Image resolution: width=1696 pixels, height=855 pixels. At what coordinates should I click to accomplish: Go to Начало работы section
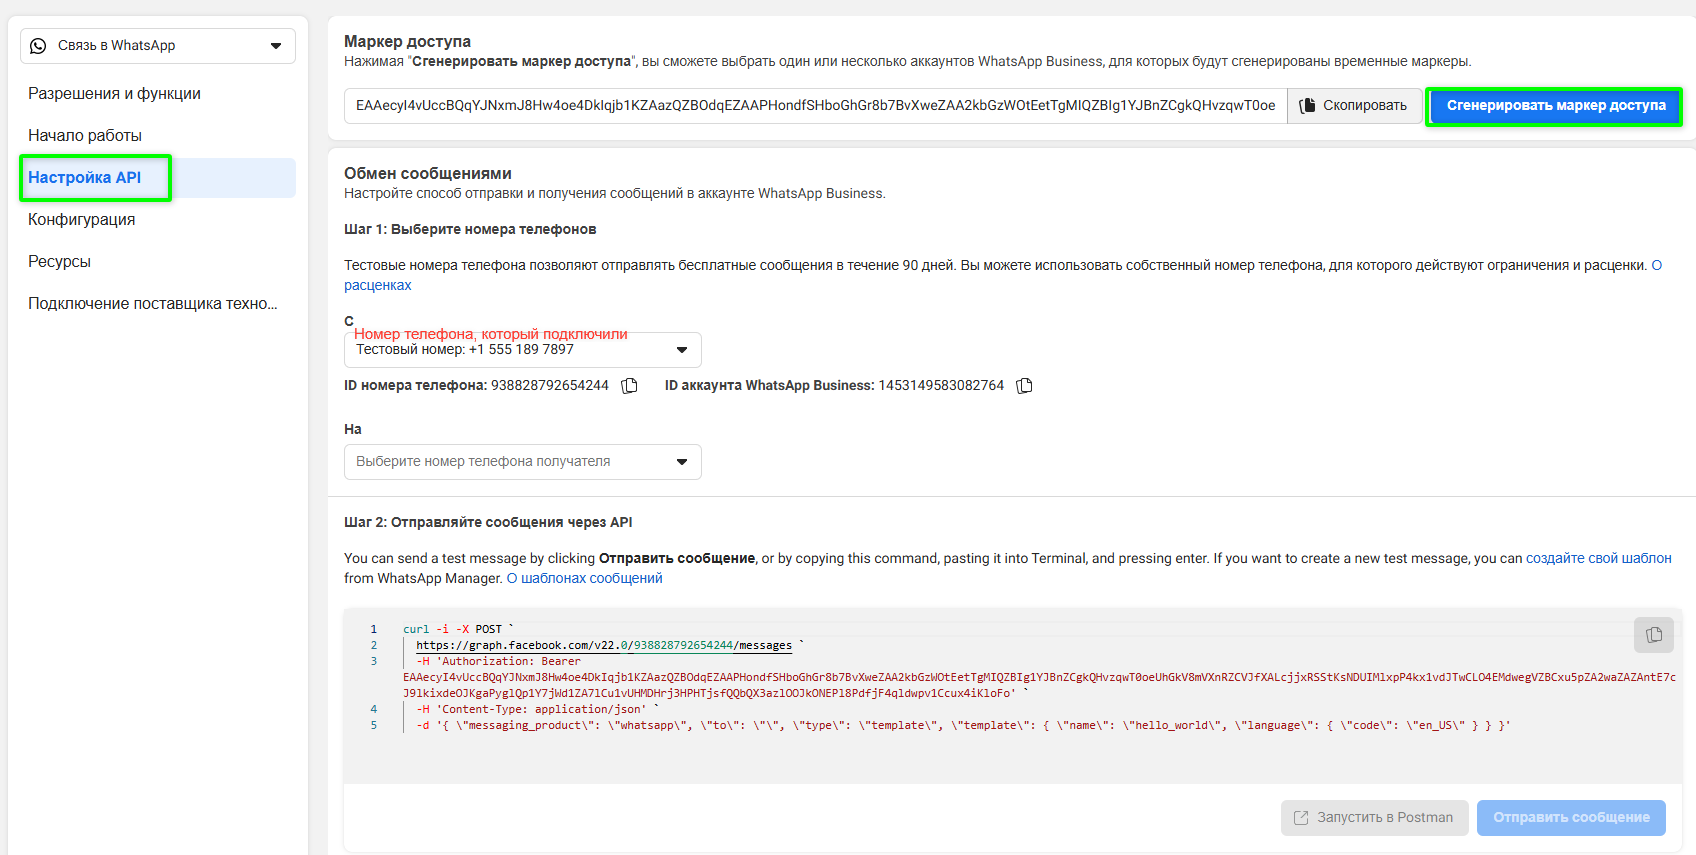coord(85,136)
